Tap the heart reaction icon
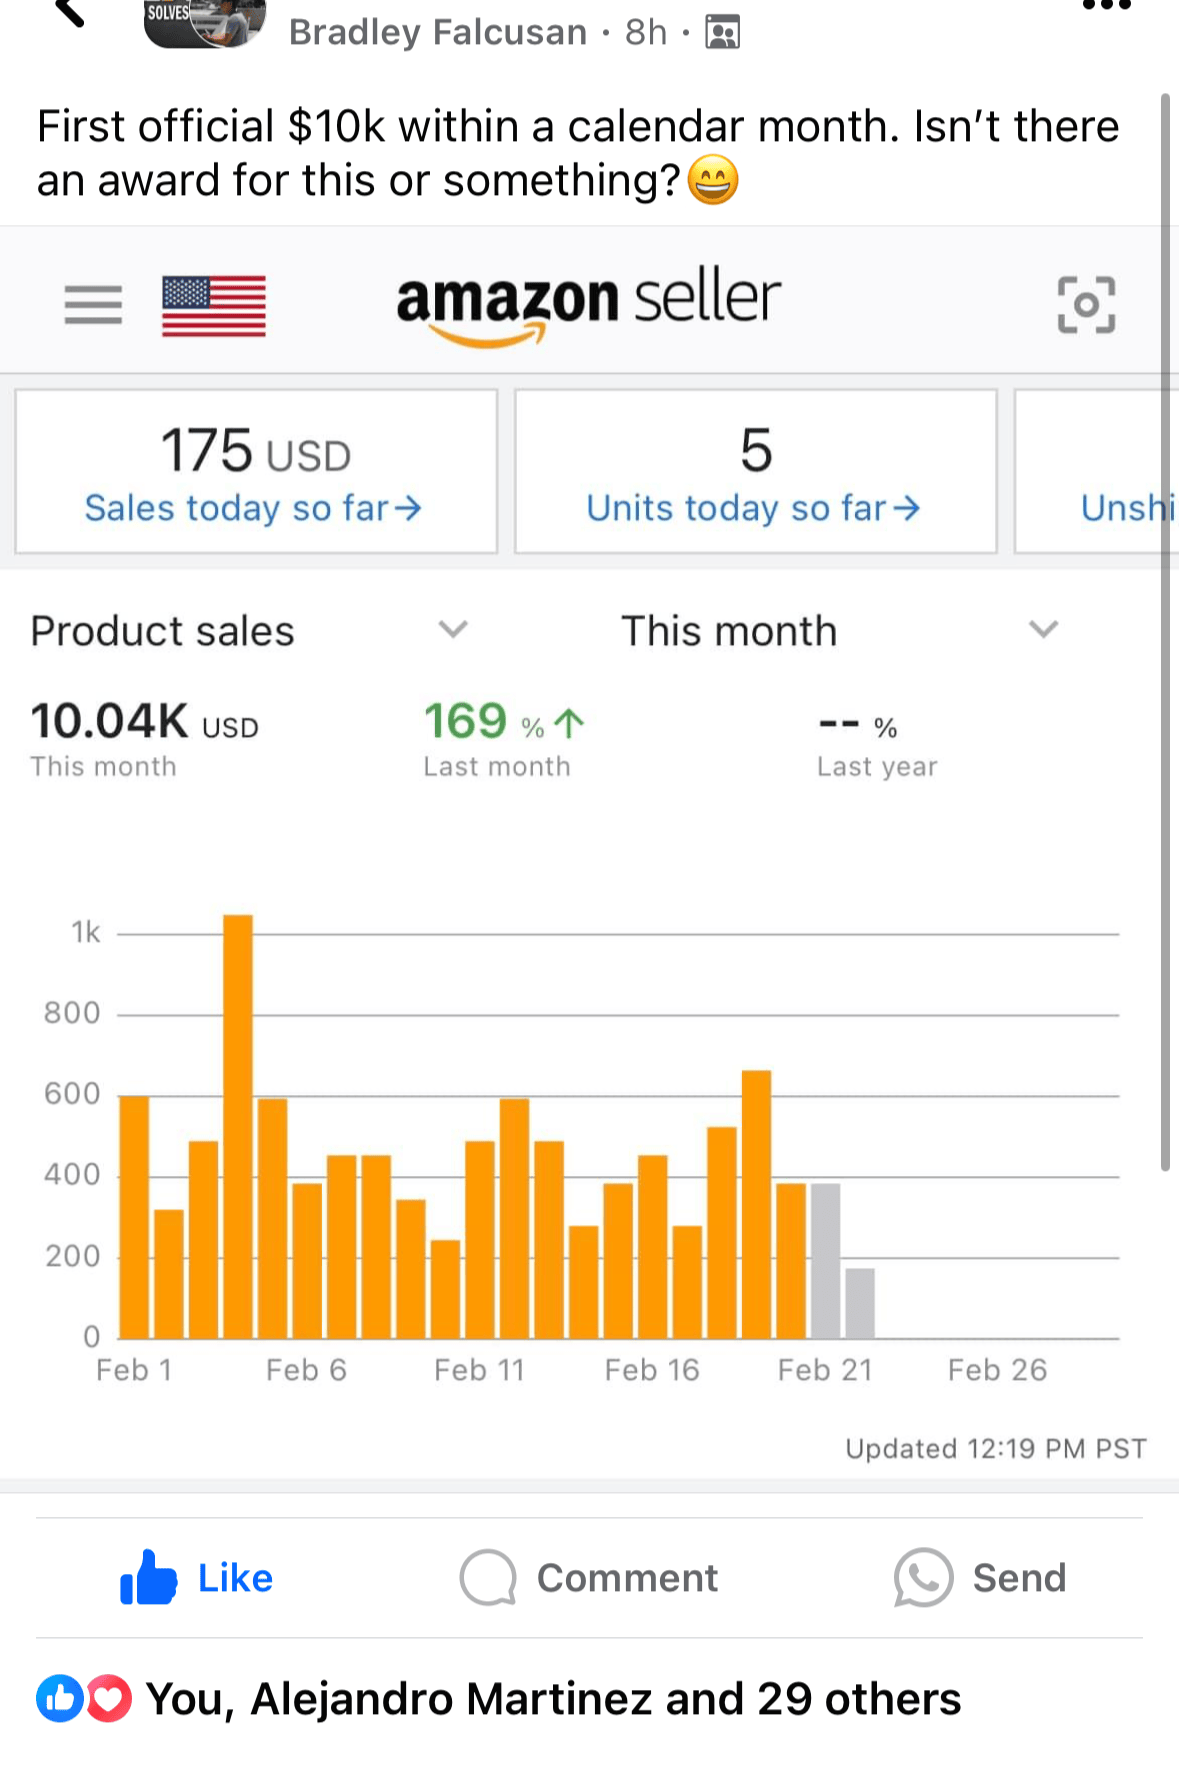Screen dimensions: 1179x1769 coord(109,1698)
